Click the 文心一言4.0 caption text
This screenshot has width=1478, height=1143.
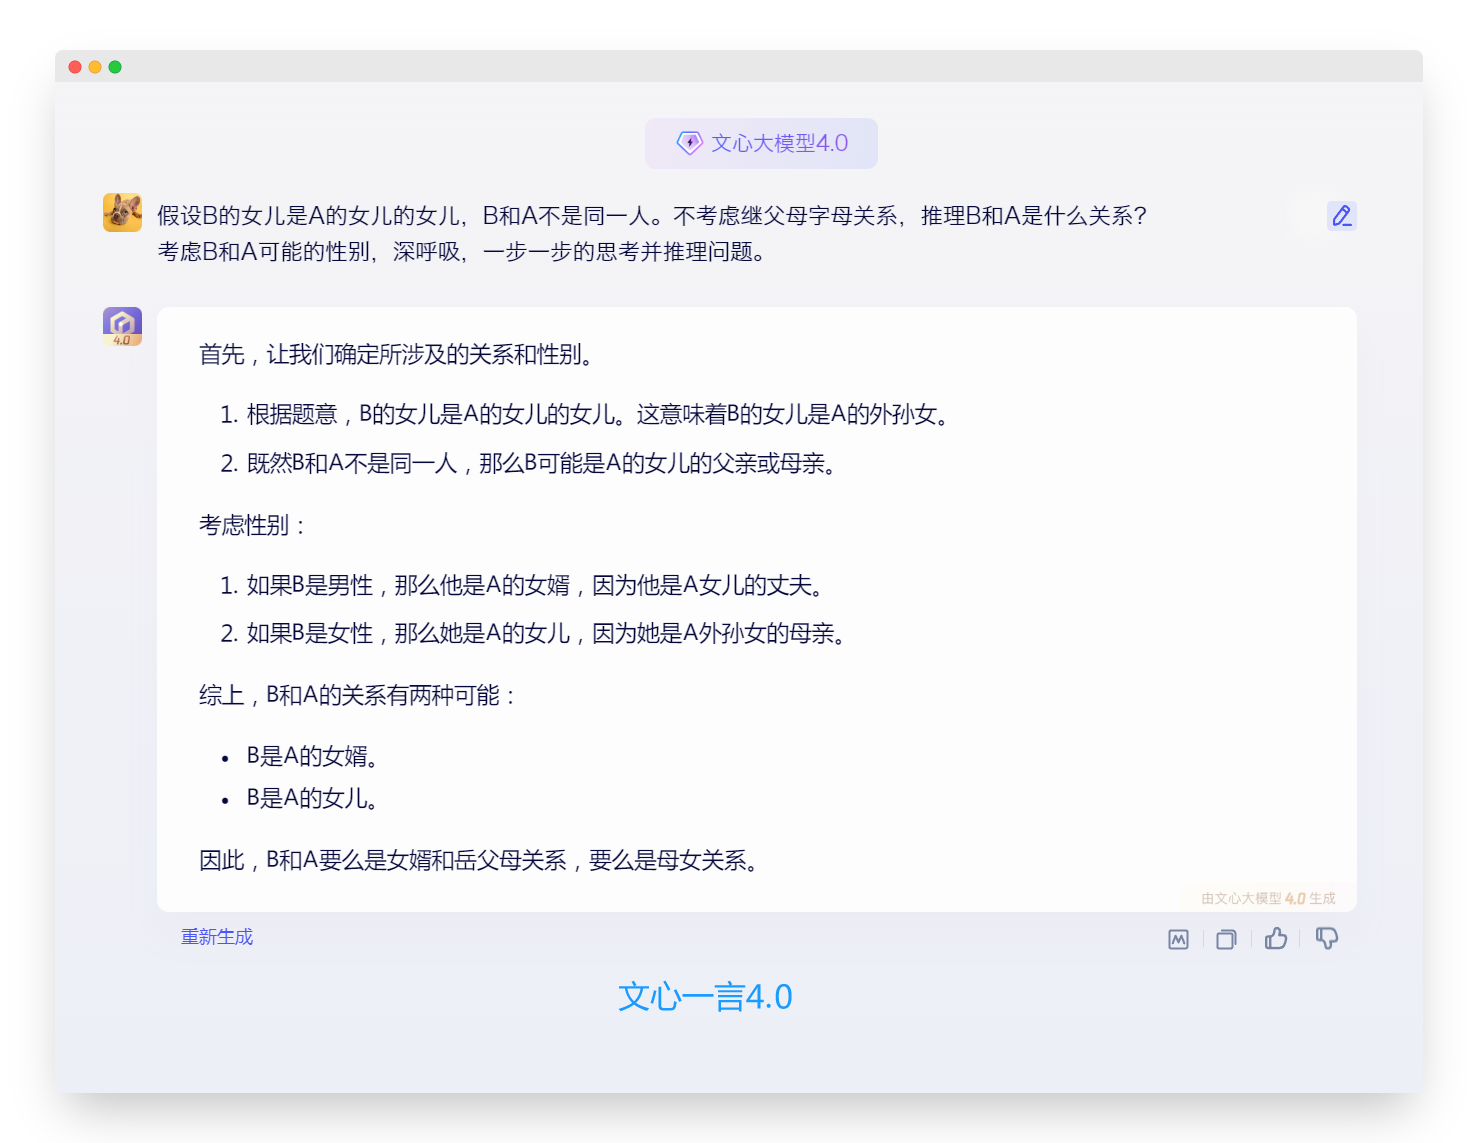(x=705, y=997)
